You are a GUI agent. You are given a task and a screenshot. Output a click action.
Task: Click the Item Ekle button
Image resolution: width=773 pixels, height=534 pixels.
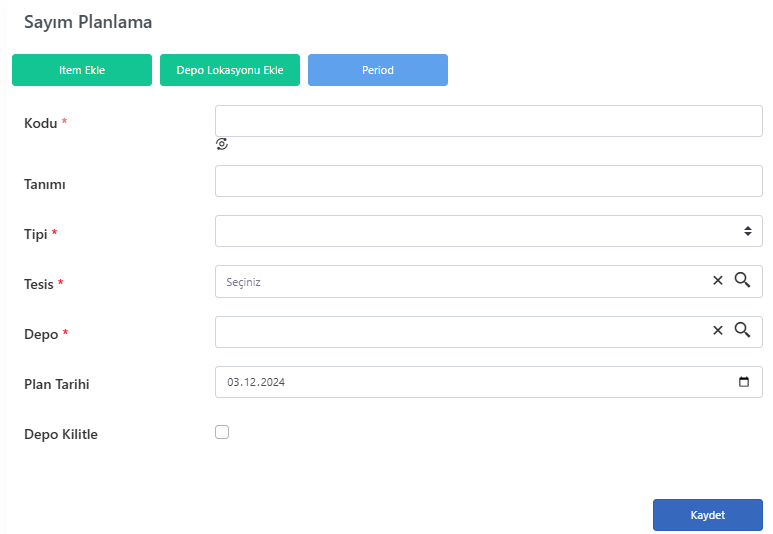point(82,70)
